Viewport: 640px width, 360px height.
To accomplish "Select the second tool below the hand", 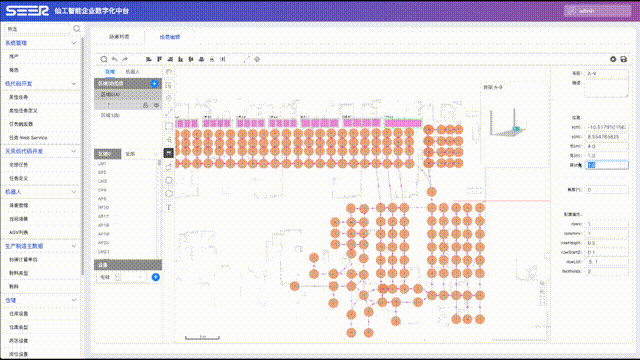I will (169, 85).
